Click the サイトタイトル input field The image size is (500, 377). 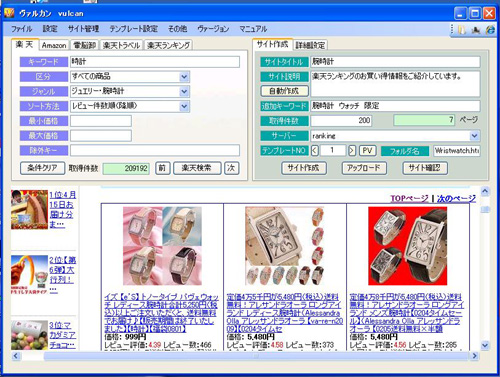(395, 62)
